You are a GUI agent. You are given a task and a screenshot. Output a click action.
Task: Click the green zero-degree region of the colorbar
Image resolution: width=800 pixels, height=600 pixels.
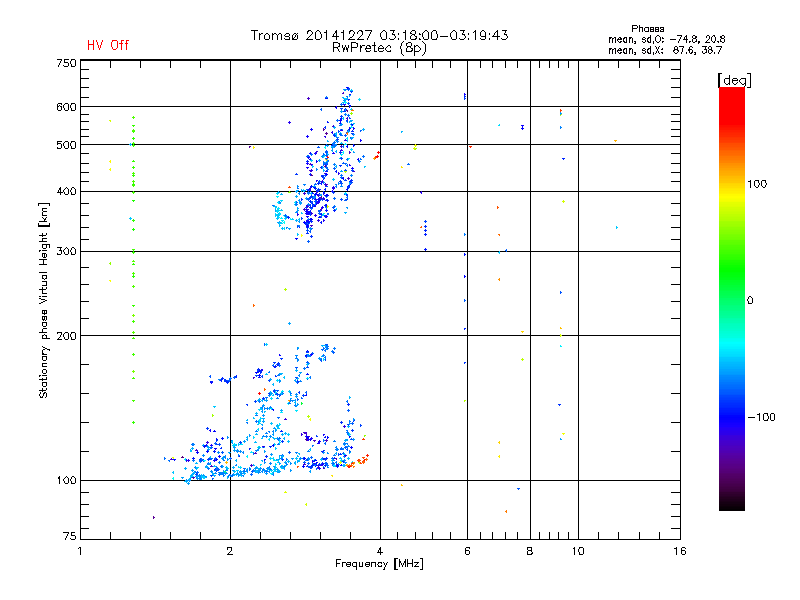click(732, 299)
